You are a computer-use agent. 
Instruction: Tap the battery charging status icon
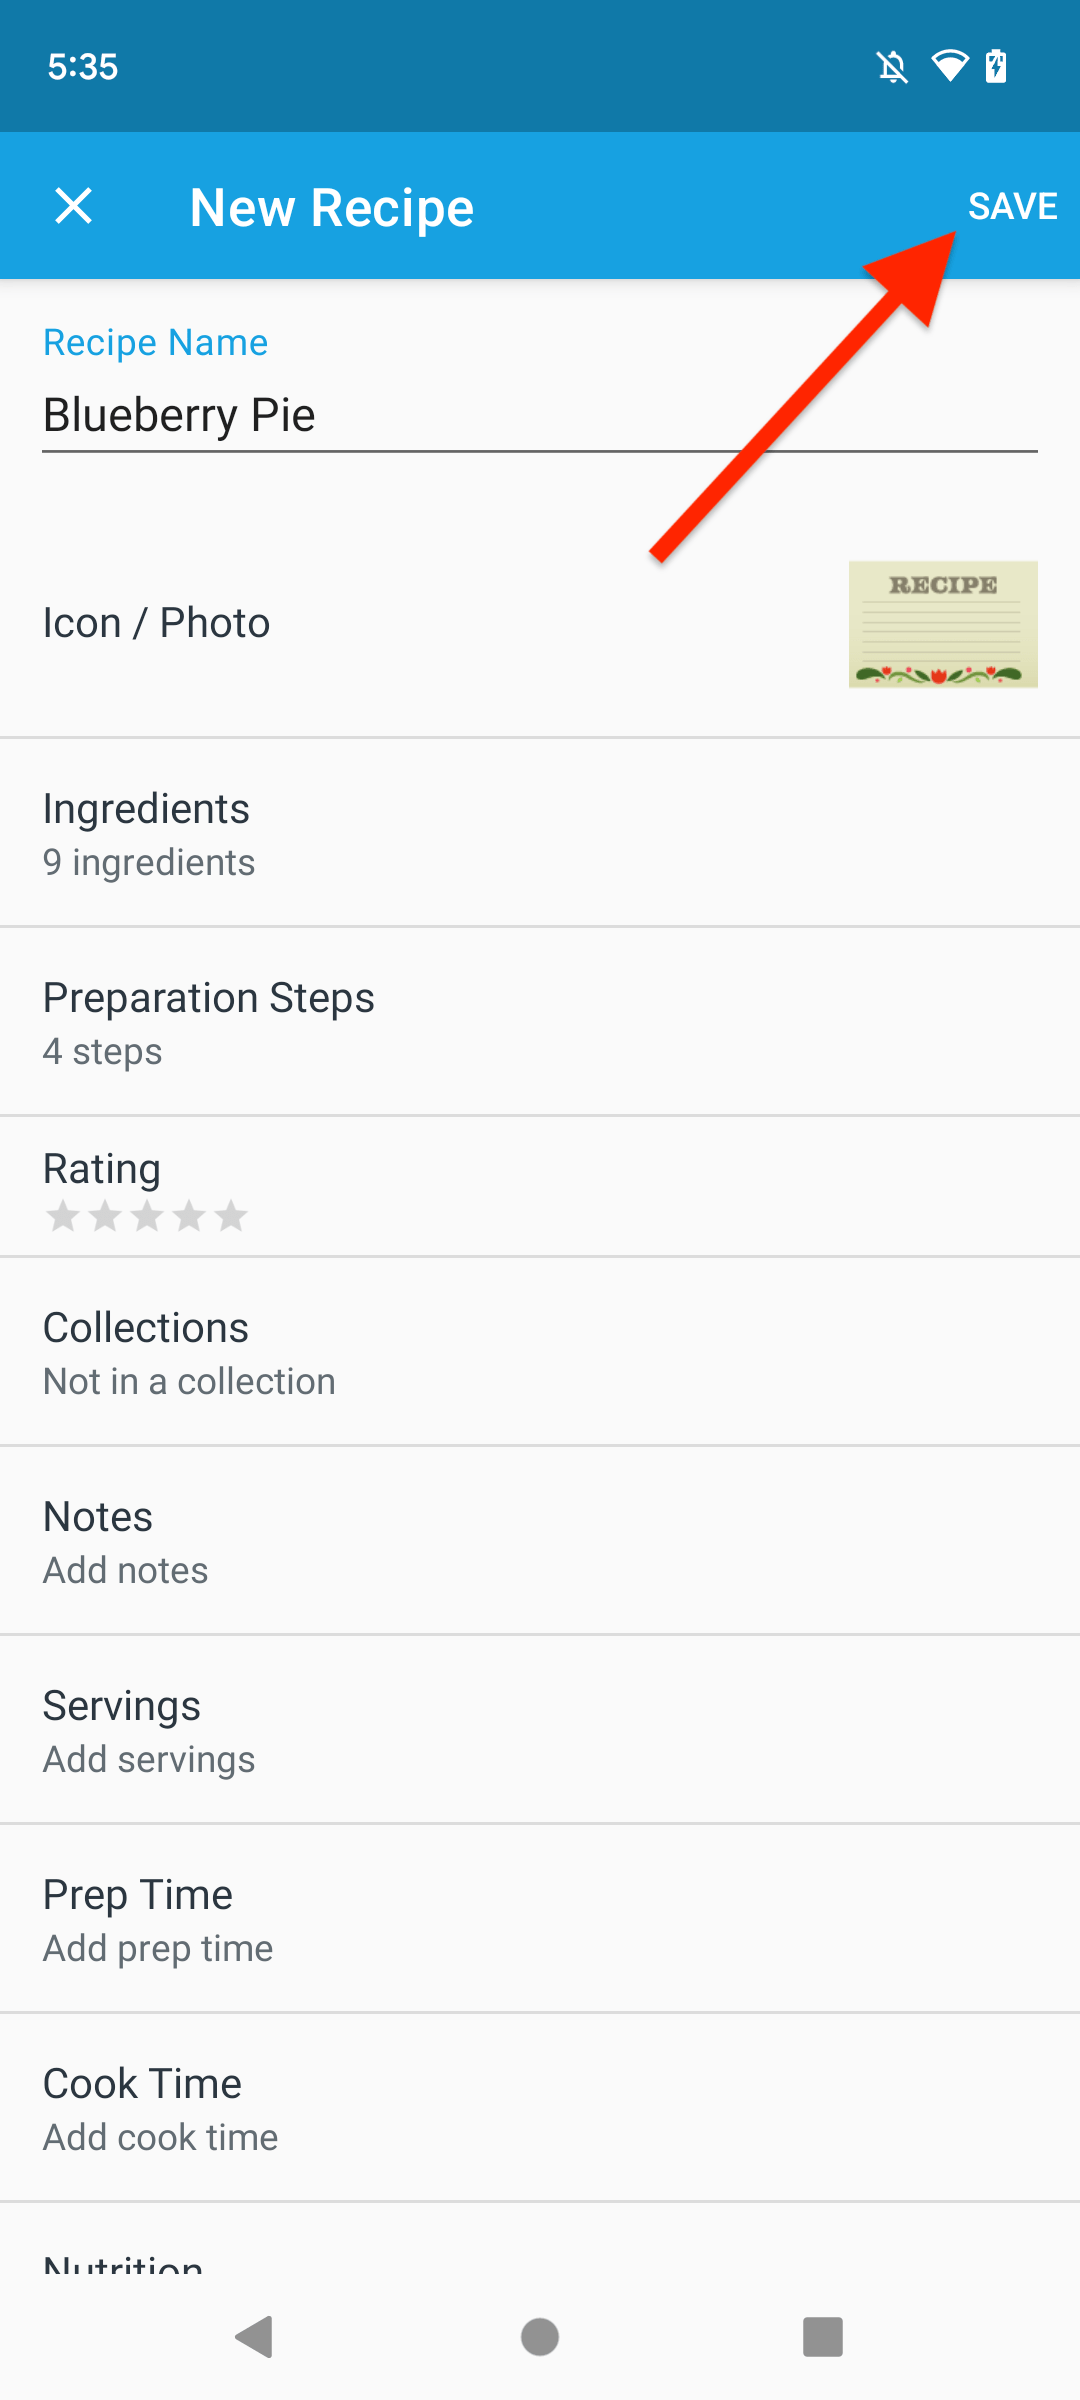(x=996, y=66)
